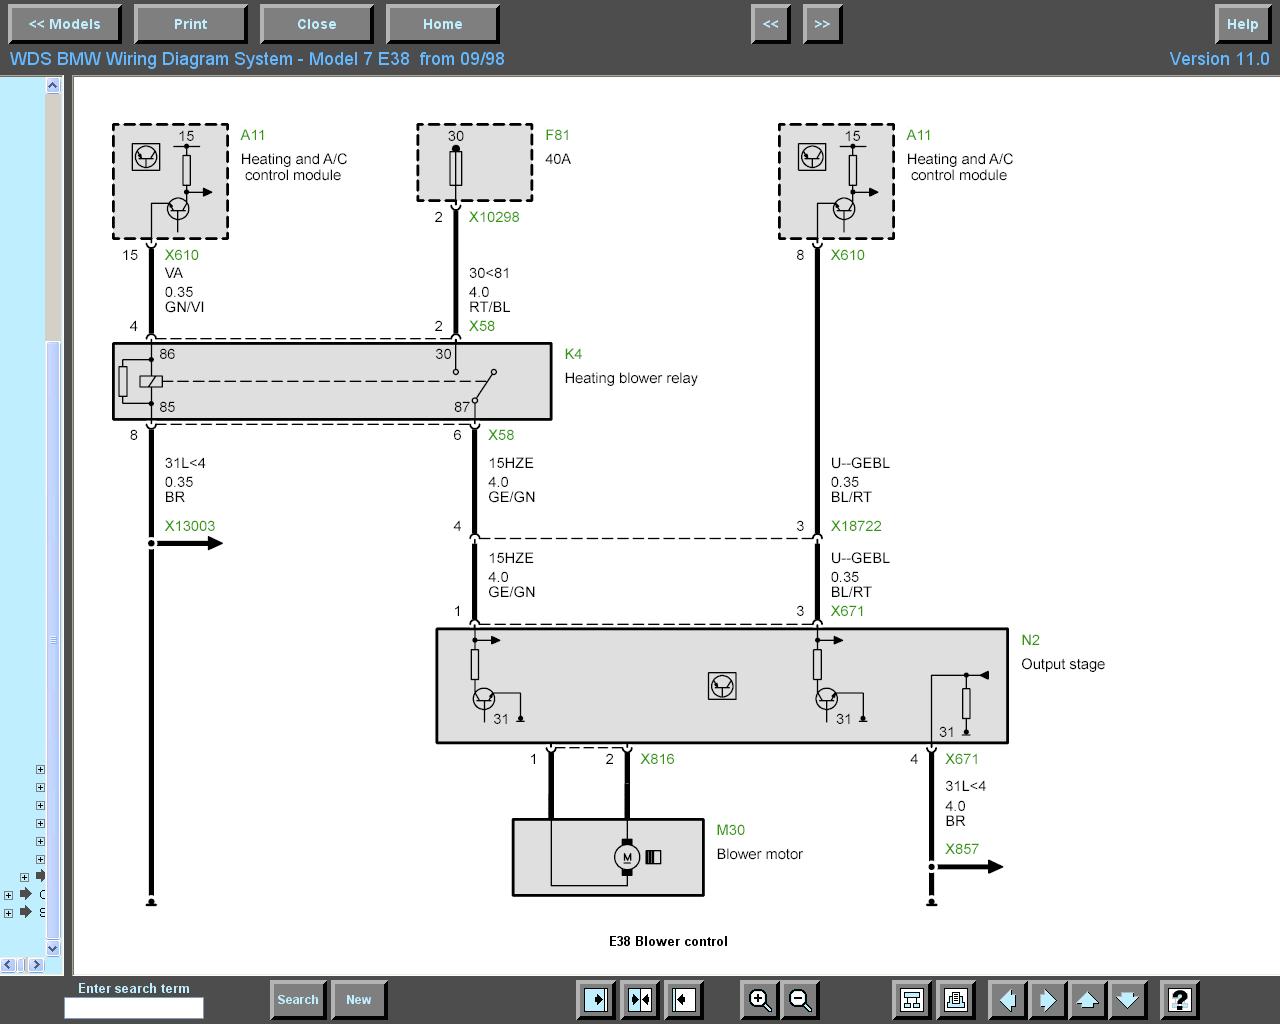
Task: Click the collapse-left arrow bar icon
Action: coord(684,999)
